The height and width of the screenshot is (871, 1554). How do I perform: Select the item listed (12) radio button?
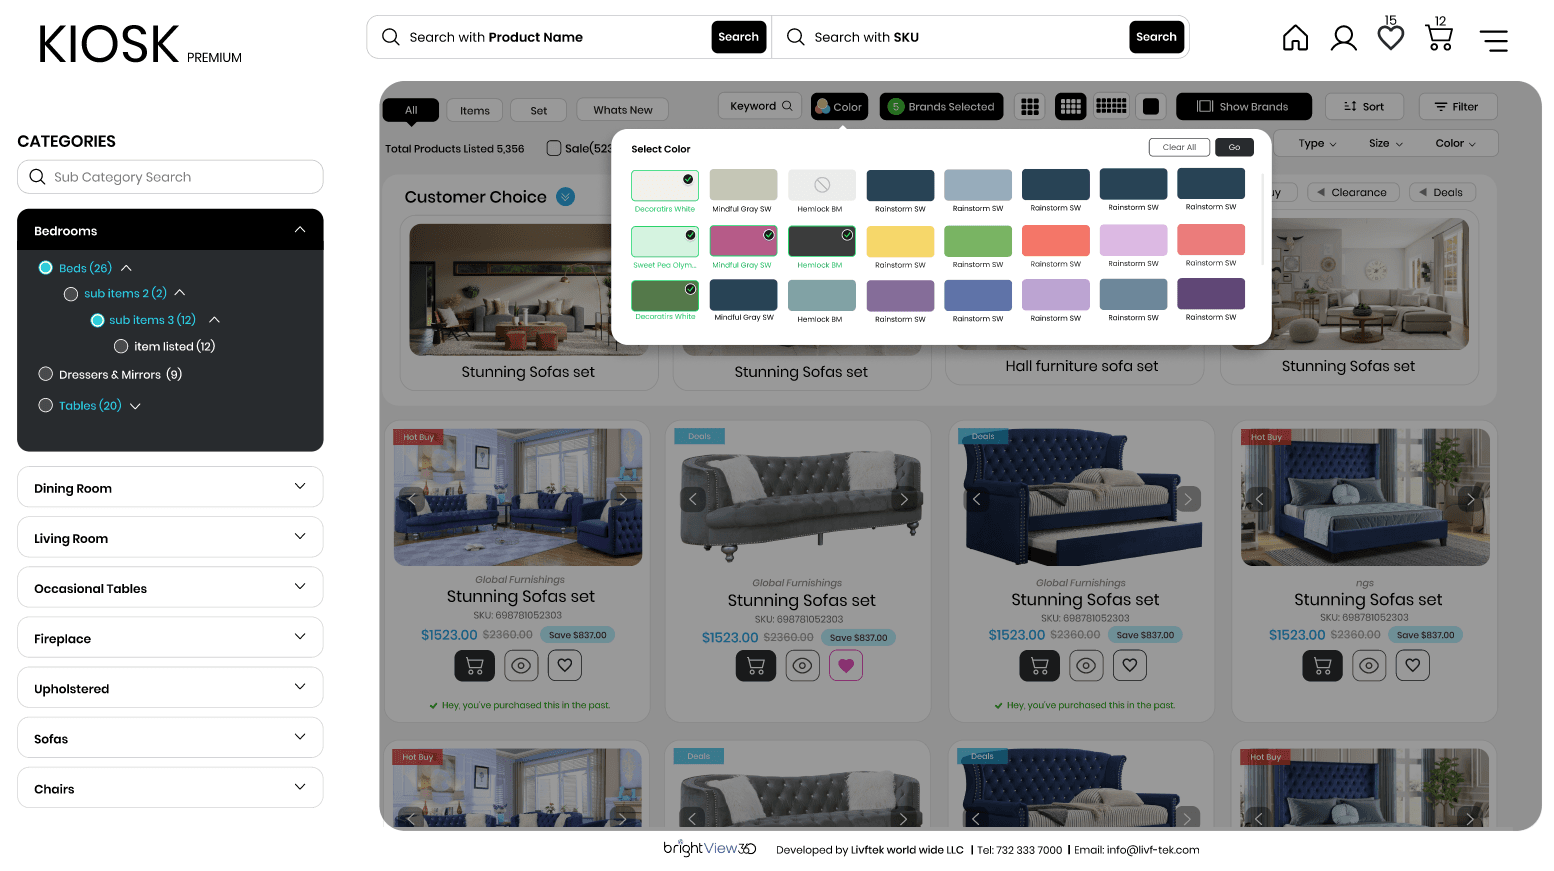coord(121,346)
